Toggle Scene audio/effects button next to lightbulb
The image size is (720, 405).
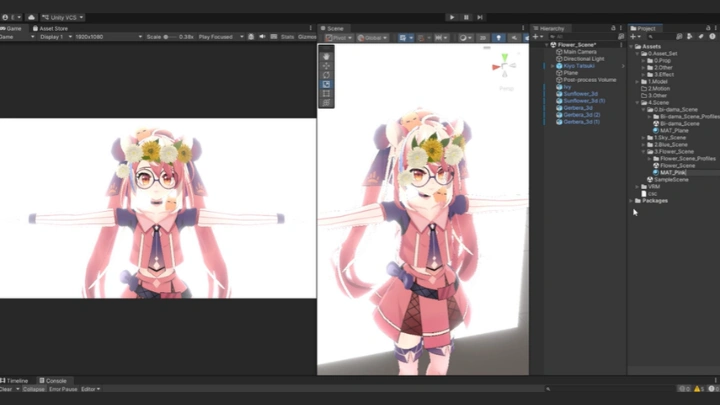tap(514, 38)
